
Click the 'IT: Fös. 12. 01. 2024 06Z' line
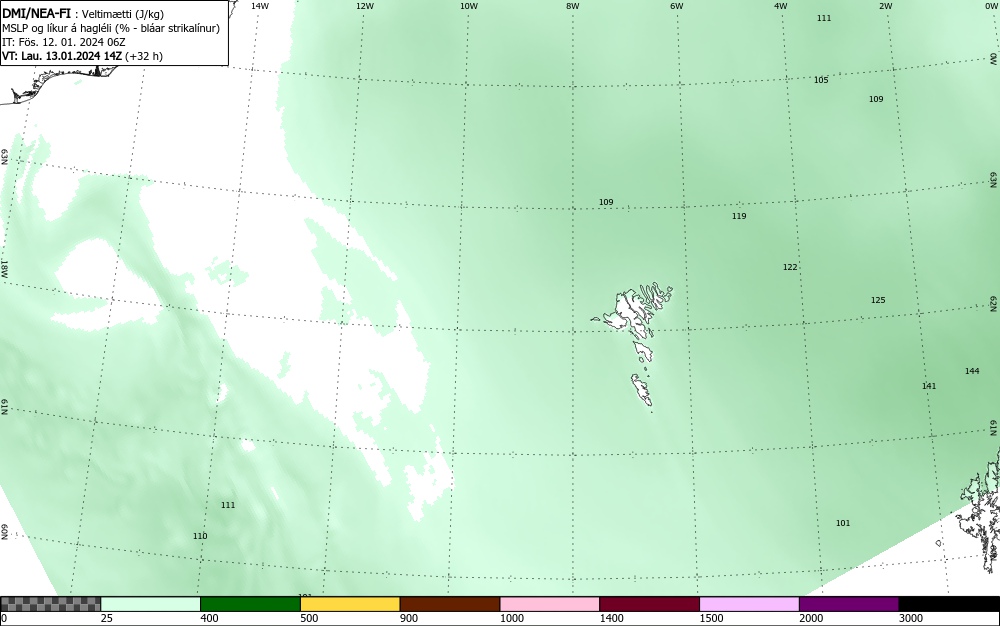pos(64,42)
